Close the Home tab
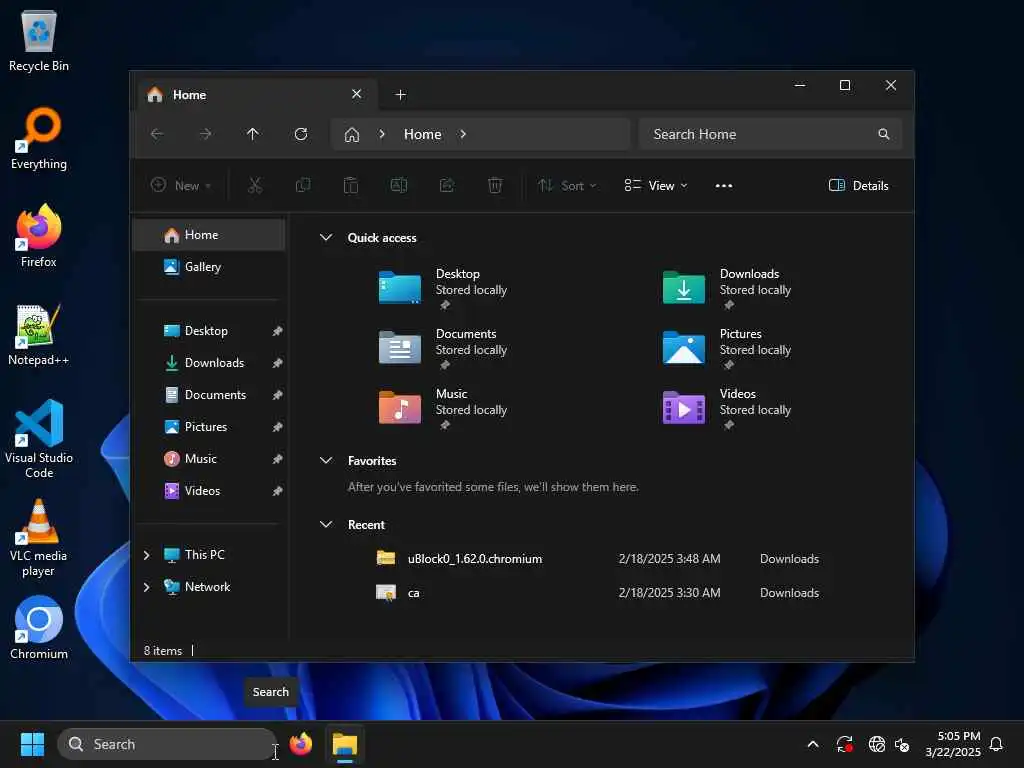Image resolution: width=1024 pixels, height=768 pixels. [357, 94]
